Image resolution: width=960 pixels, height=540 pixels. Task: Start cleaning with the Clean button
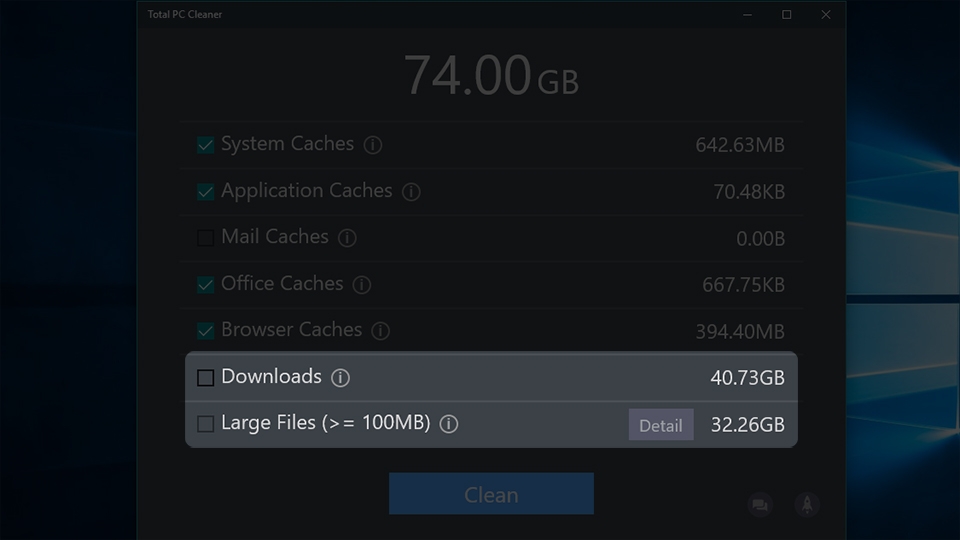[491, 493]
